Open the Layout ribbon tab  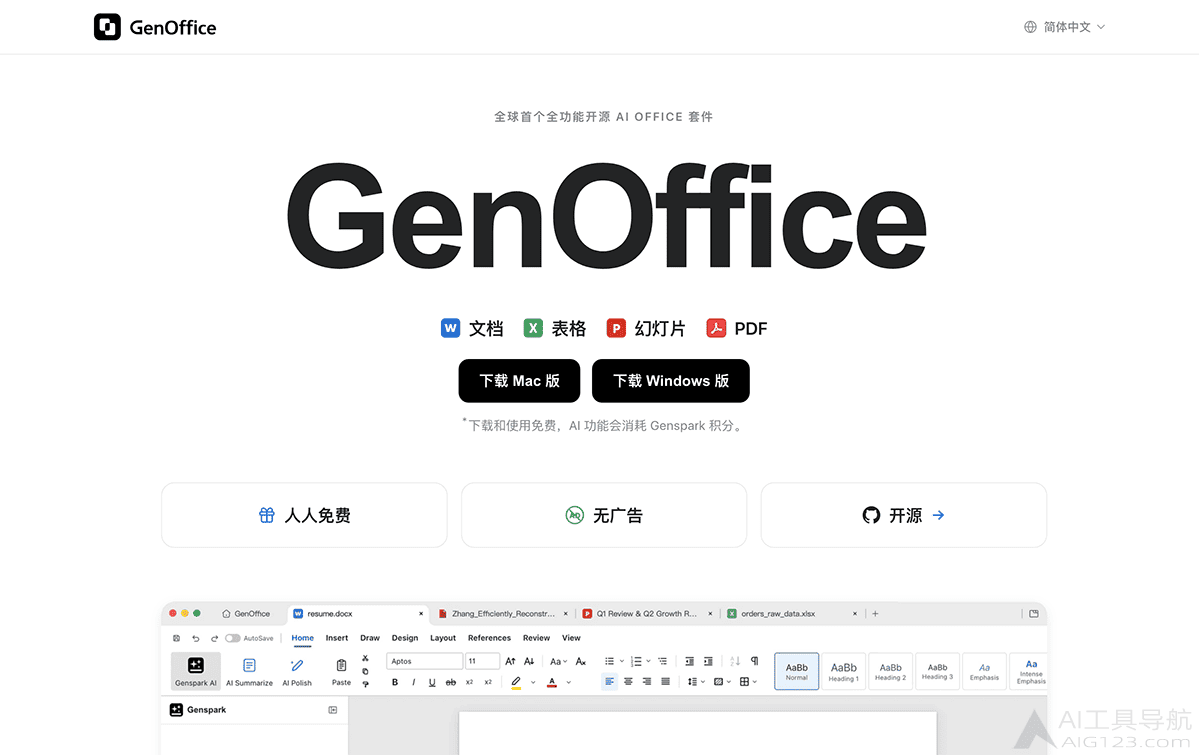click(443, 638)
